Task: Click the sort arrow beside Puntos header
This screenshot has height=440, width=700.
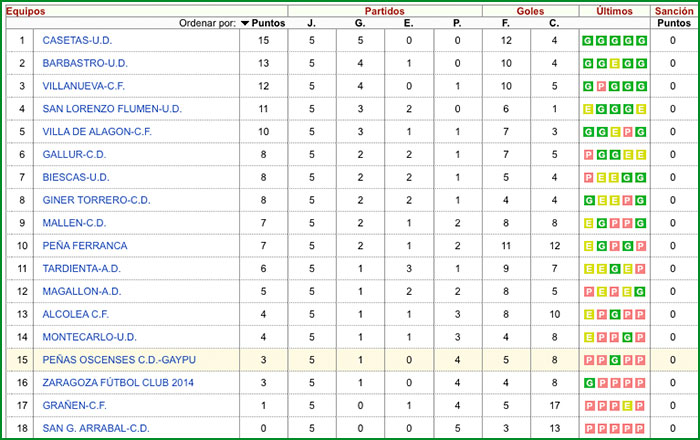Action: point(245,23)
